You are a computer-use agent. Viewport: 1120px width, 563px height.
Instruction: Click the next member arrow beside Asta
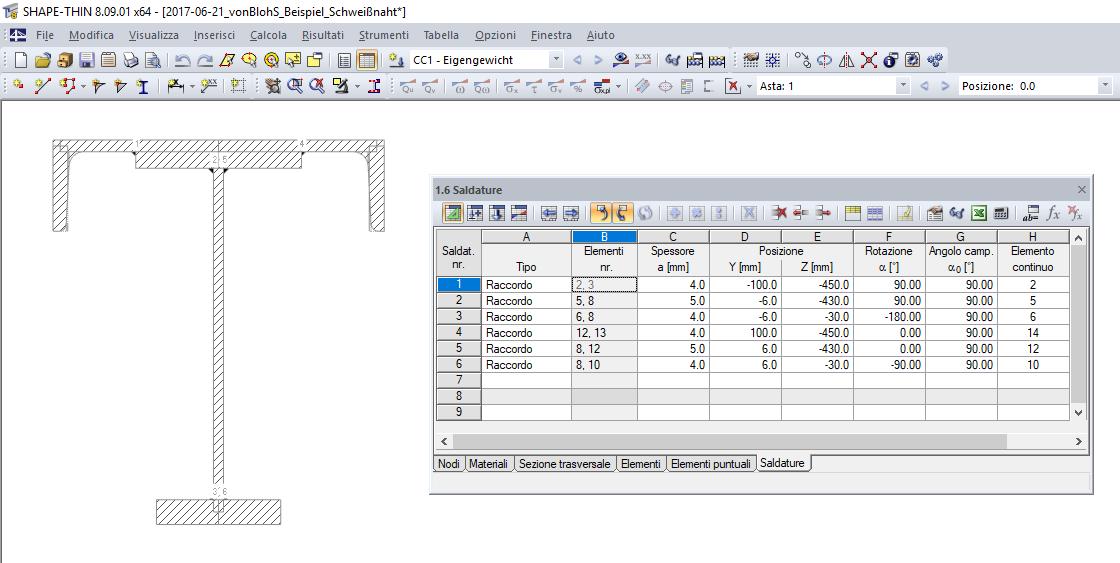click(945, 86)
